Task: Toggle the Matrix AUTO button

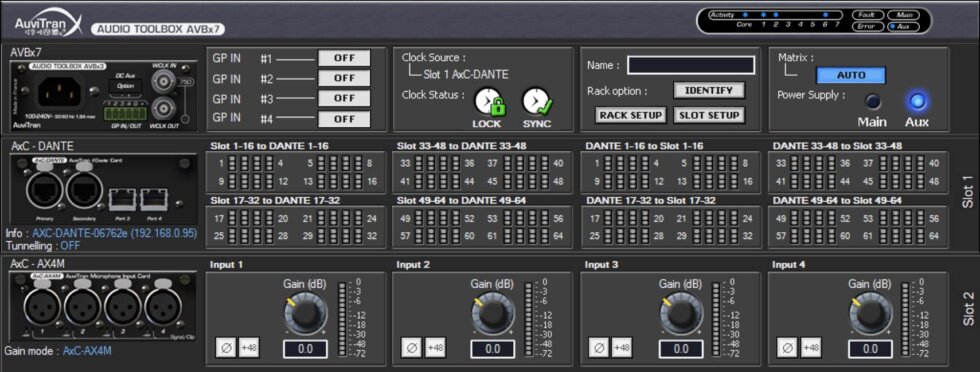Action: tap(851, 75)
